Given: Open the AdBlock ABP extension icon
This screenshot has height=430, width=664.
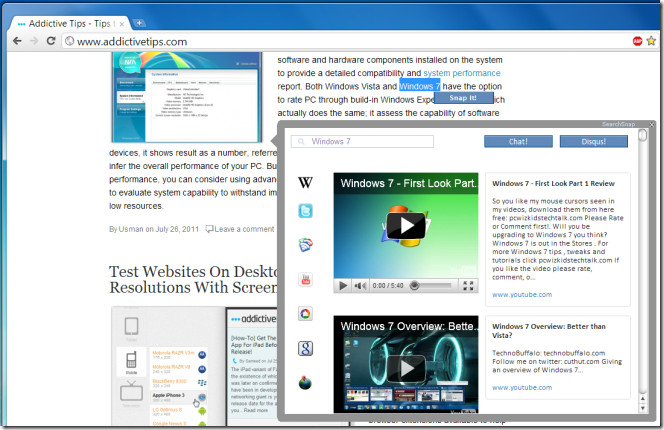Looking at the screenshot, I should pyautogui.click(x=637, y=41).
